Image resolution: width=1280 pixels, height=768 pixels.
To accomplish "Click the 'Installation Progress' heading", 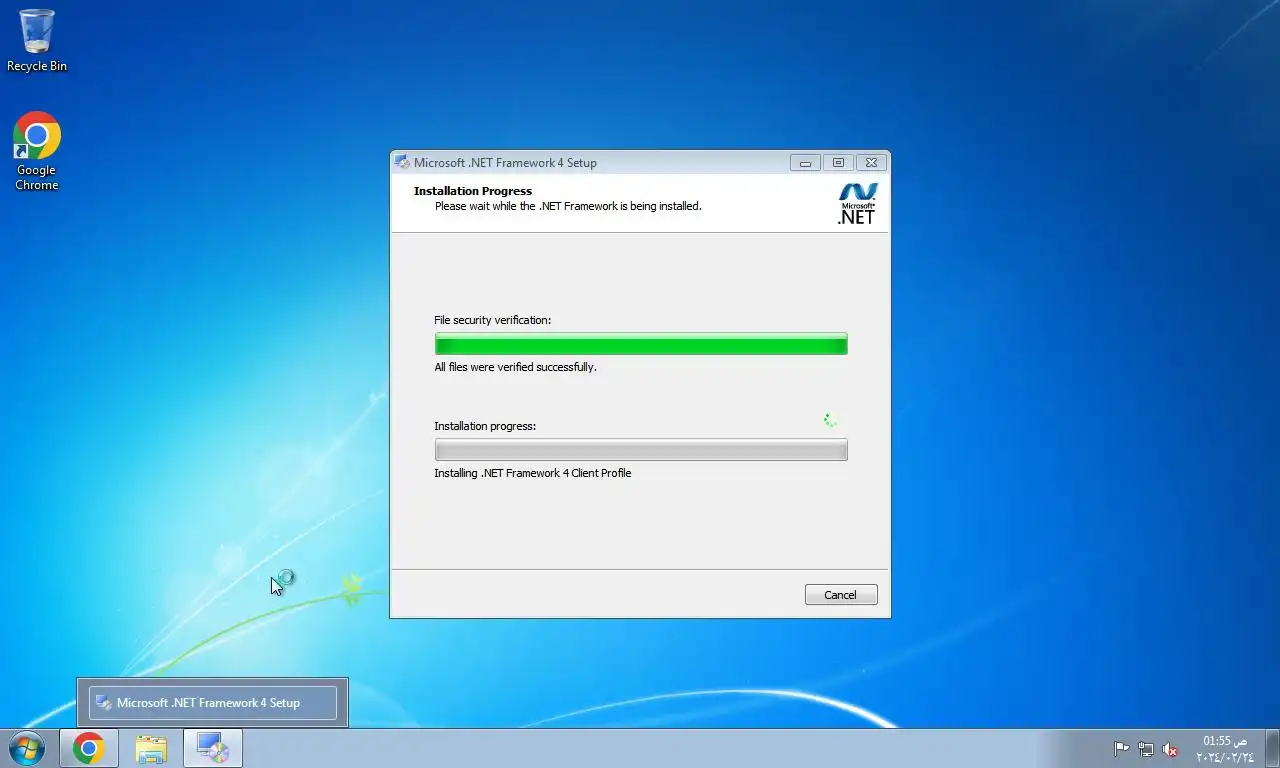I will [473, 191].
